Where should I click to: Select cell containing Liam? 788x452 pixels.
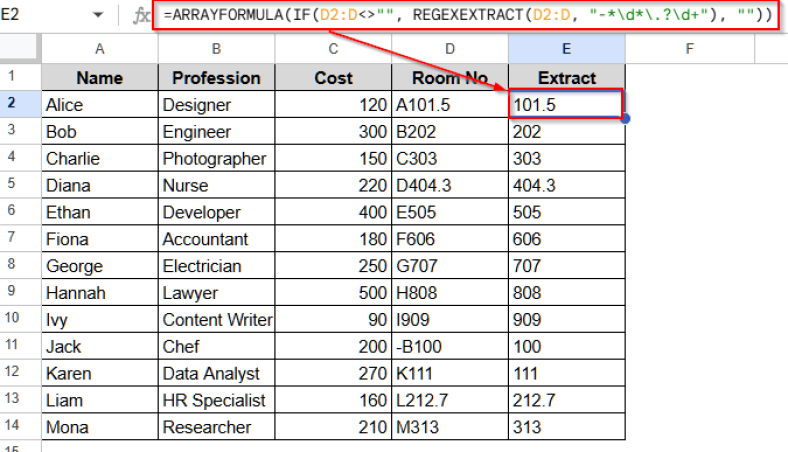(100, 400)
